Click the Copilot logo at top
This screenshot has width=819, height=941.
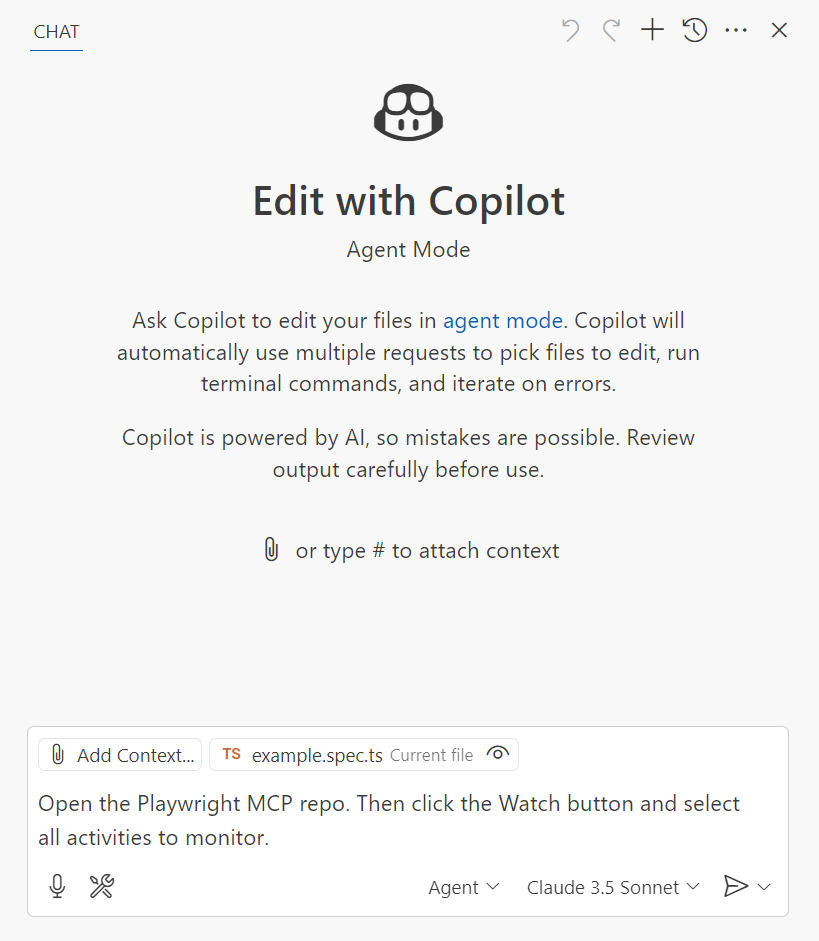pos(408,113)
